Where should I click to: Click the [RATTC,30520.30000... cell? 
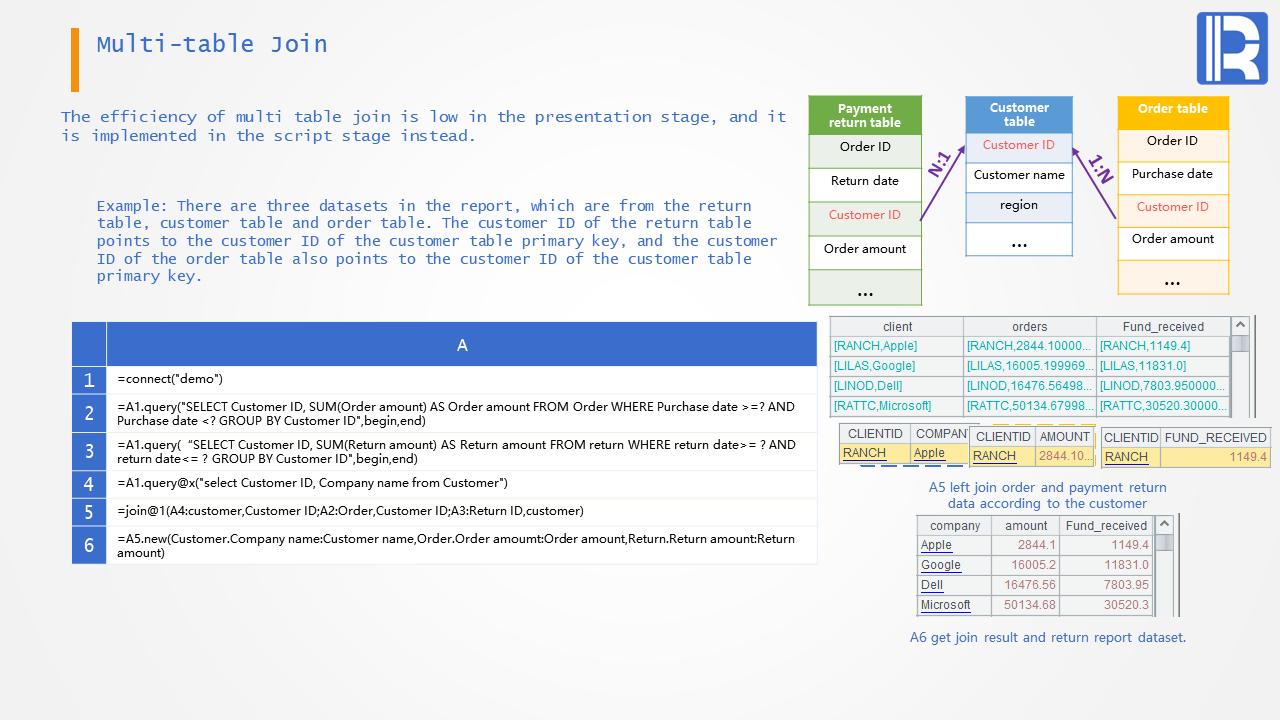1163,406
